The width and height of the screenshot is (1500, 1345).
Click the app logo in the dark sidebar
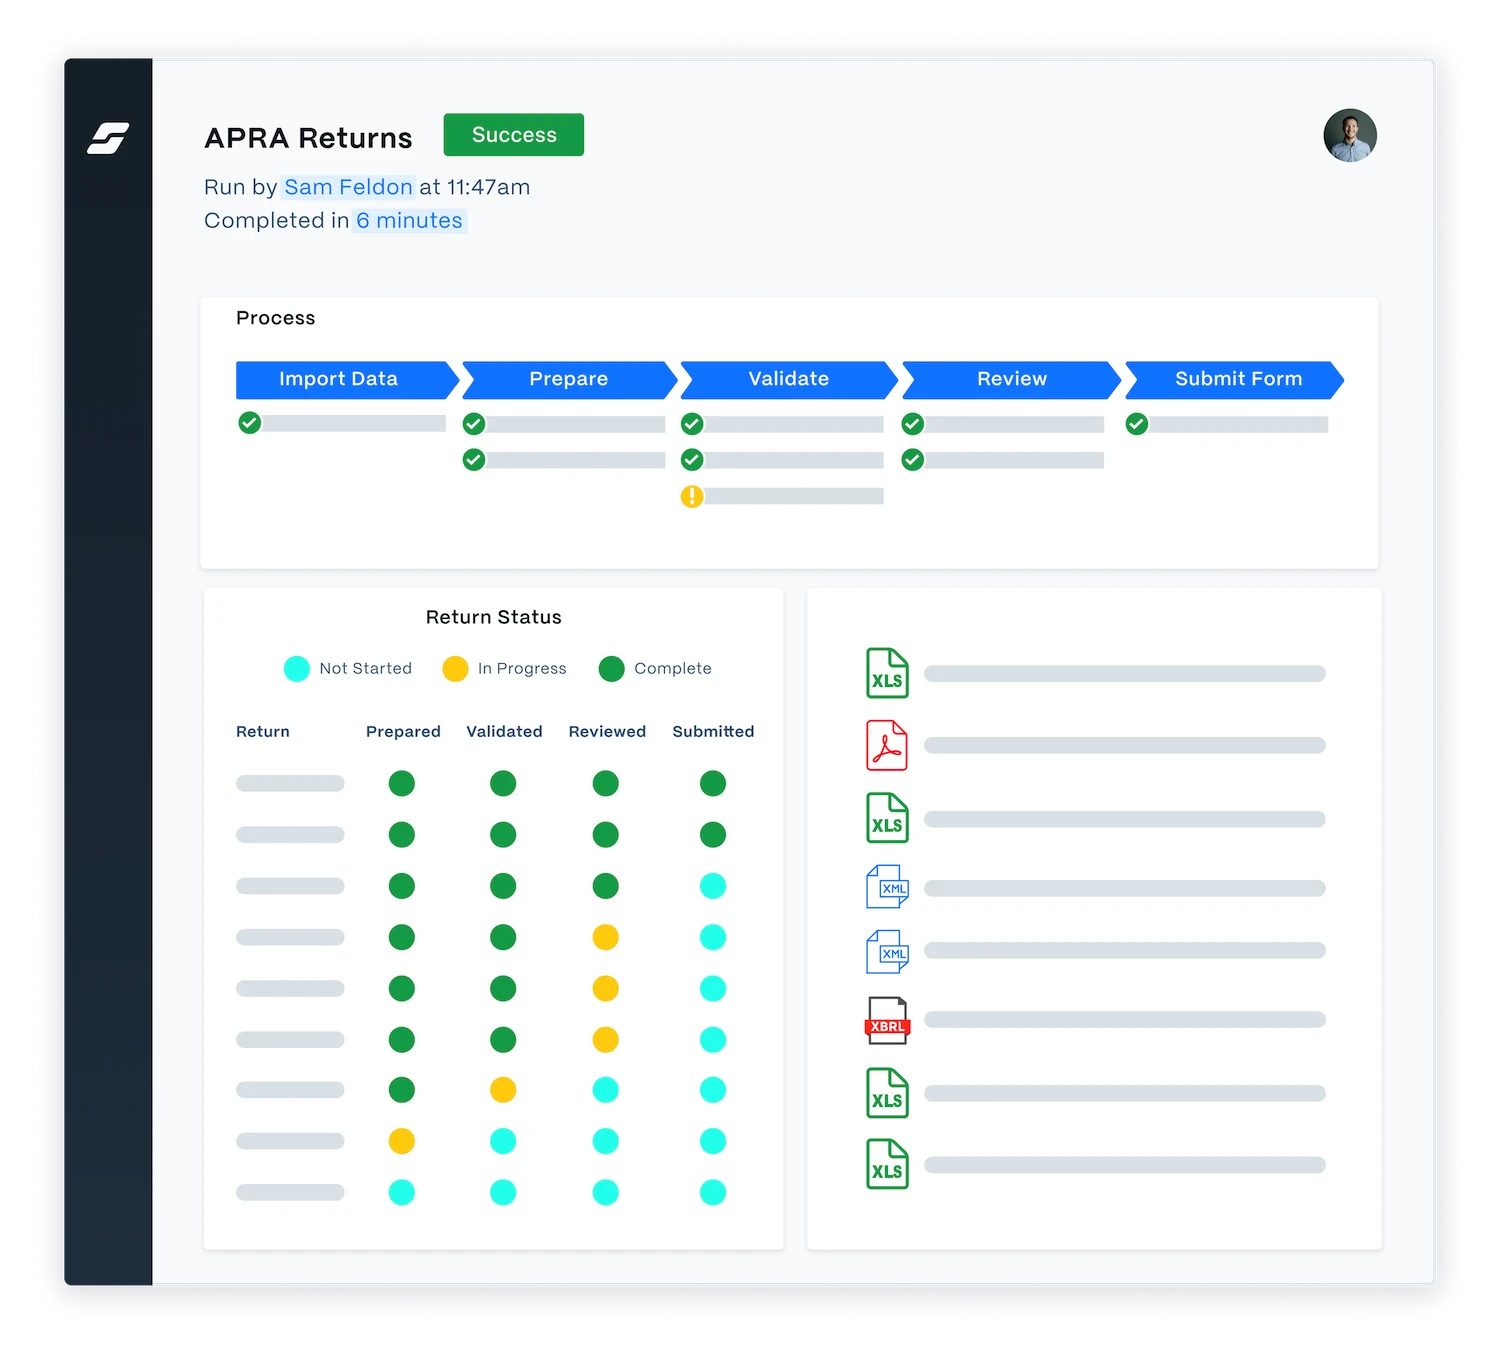pos(108,138)
